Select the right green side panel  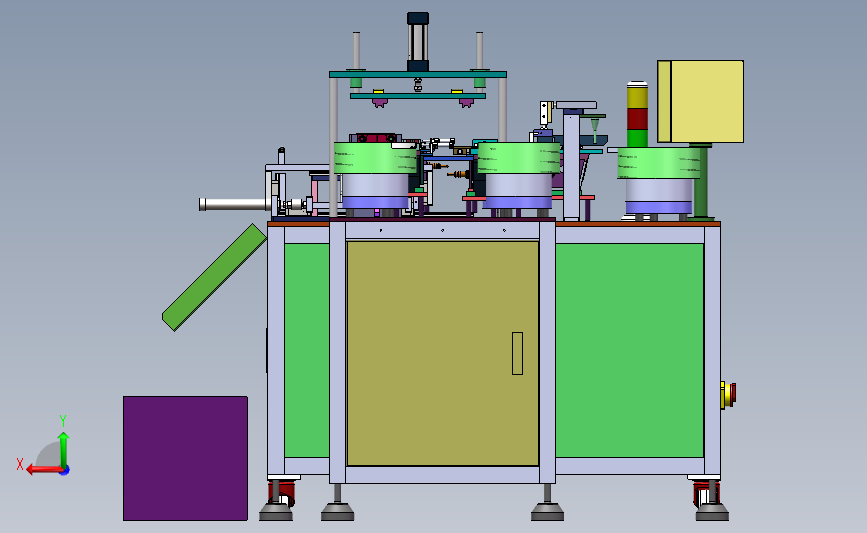pyautogui.click(x=629, y=350)
